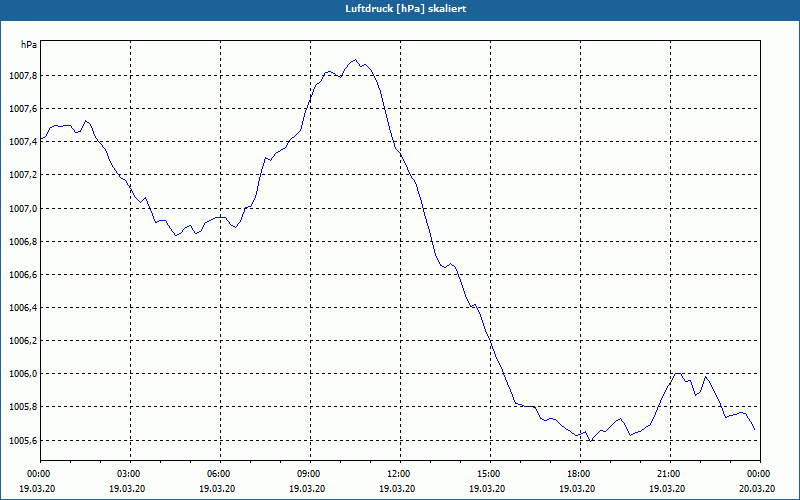Click the 1007,6 y-axis label
800x500 pixels.
23,109
